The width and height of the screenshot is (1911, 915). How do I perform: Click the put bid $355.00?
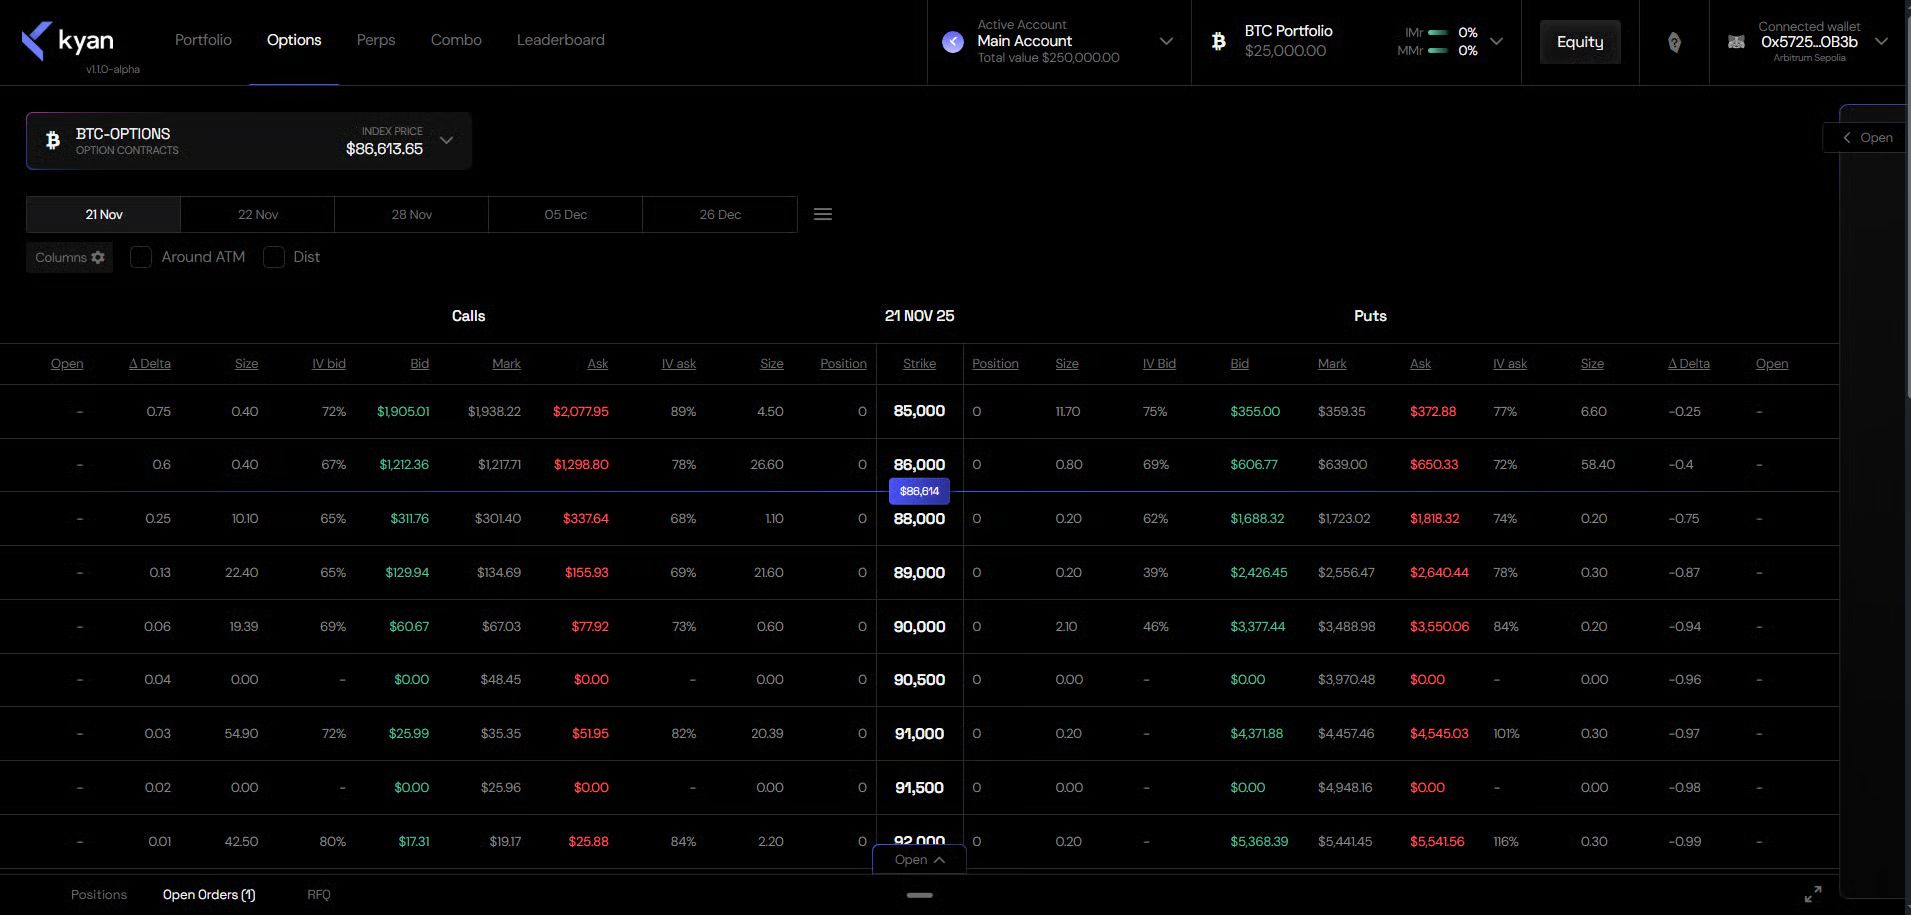(1255, 411)
